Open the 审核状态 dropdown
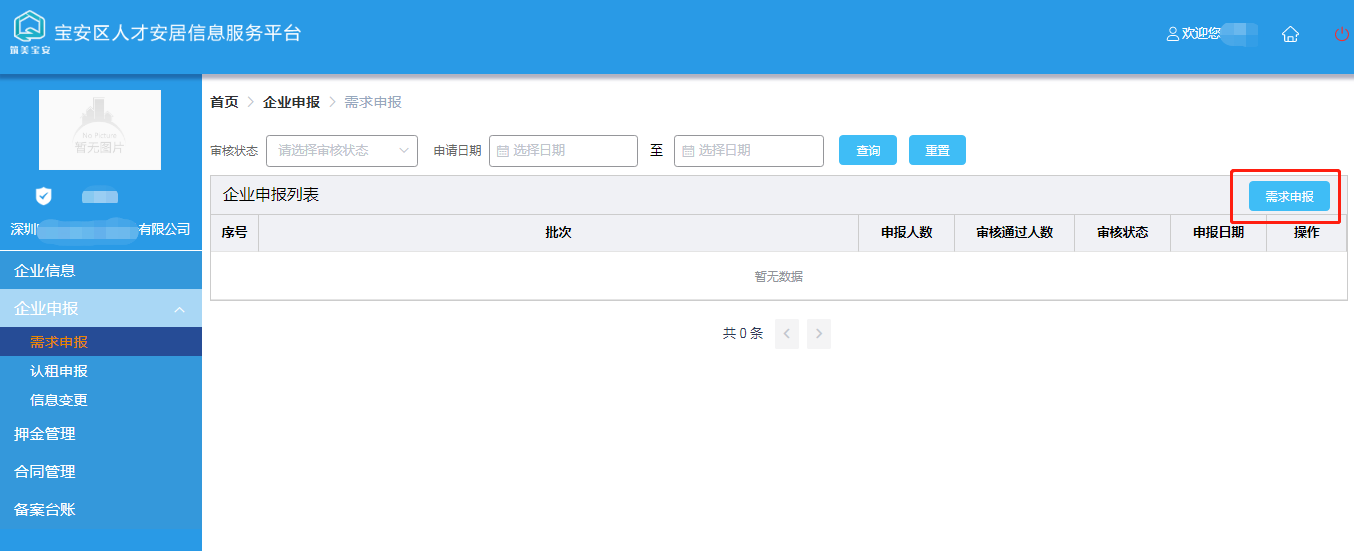The image size is (1354, 551). pos(341,151)
